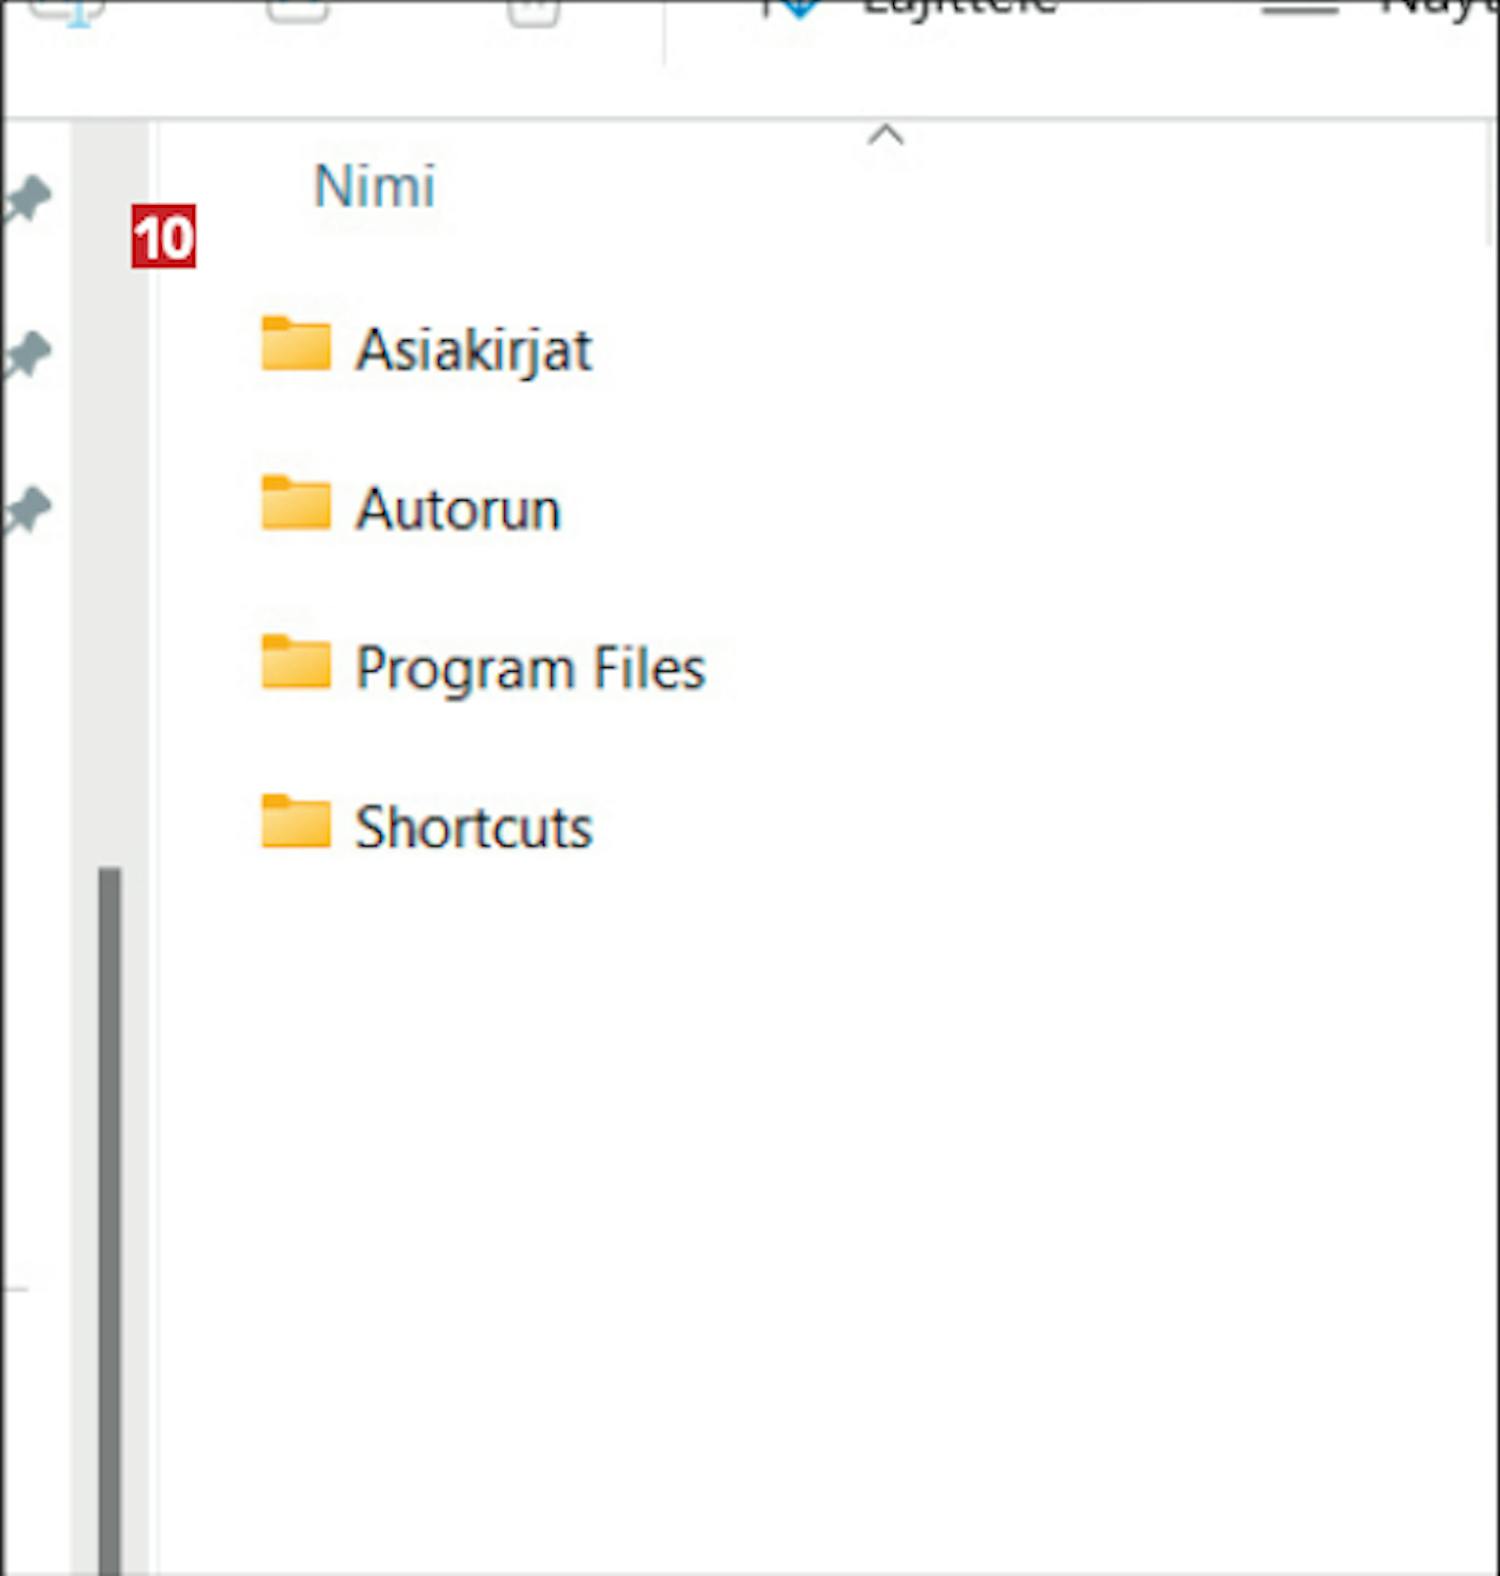
Task: Click the Asiakirjat folder icon
Action: pos(295,345)
